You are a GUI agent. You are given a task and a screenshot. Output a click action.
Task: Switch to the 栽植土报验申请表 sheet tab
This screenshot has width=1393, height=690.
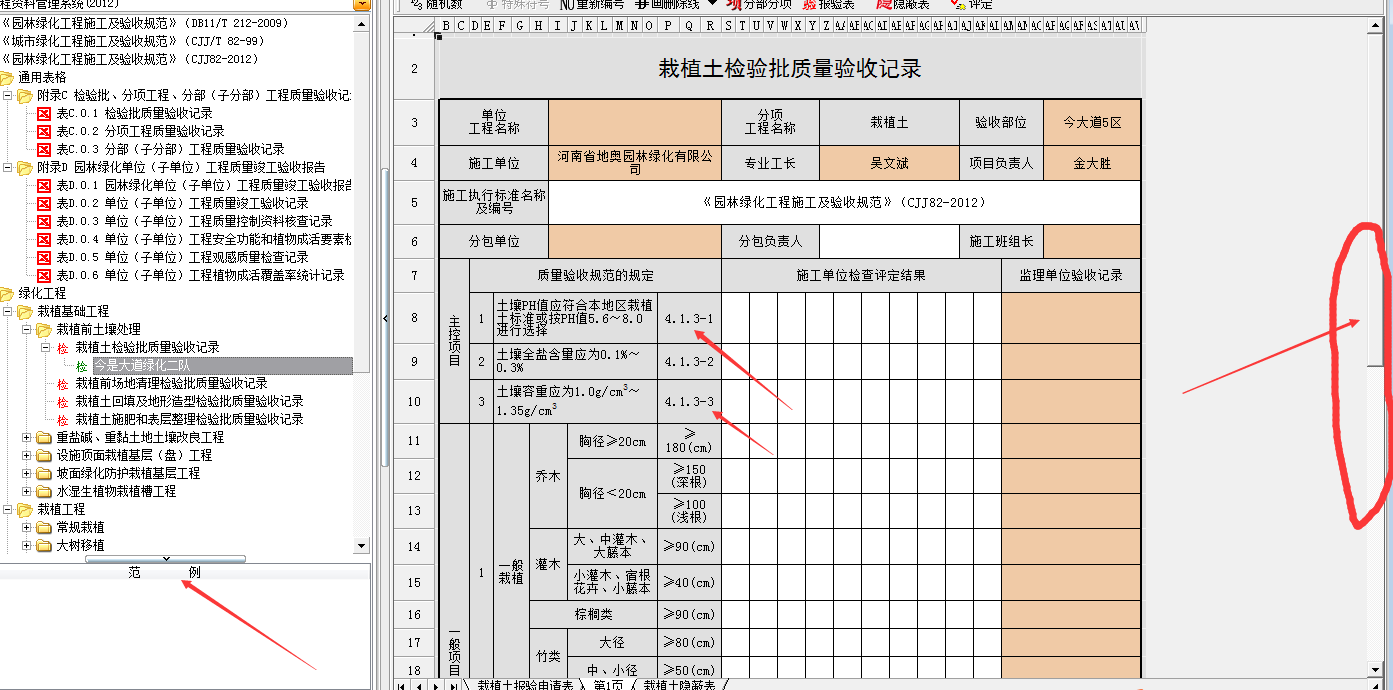(525, 684)
